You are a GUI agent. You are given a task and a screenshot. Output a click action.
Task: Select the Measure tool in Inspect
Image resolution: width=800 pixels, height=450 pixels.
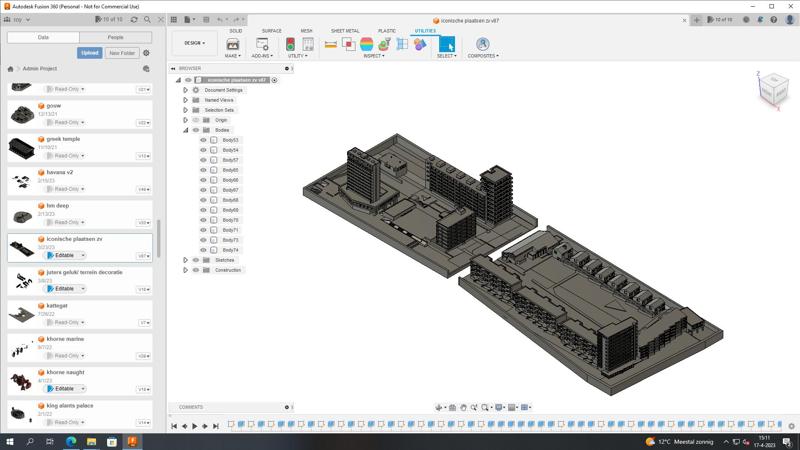[x=330, y=44]
